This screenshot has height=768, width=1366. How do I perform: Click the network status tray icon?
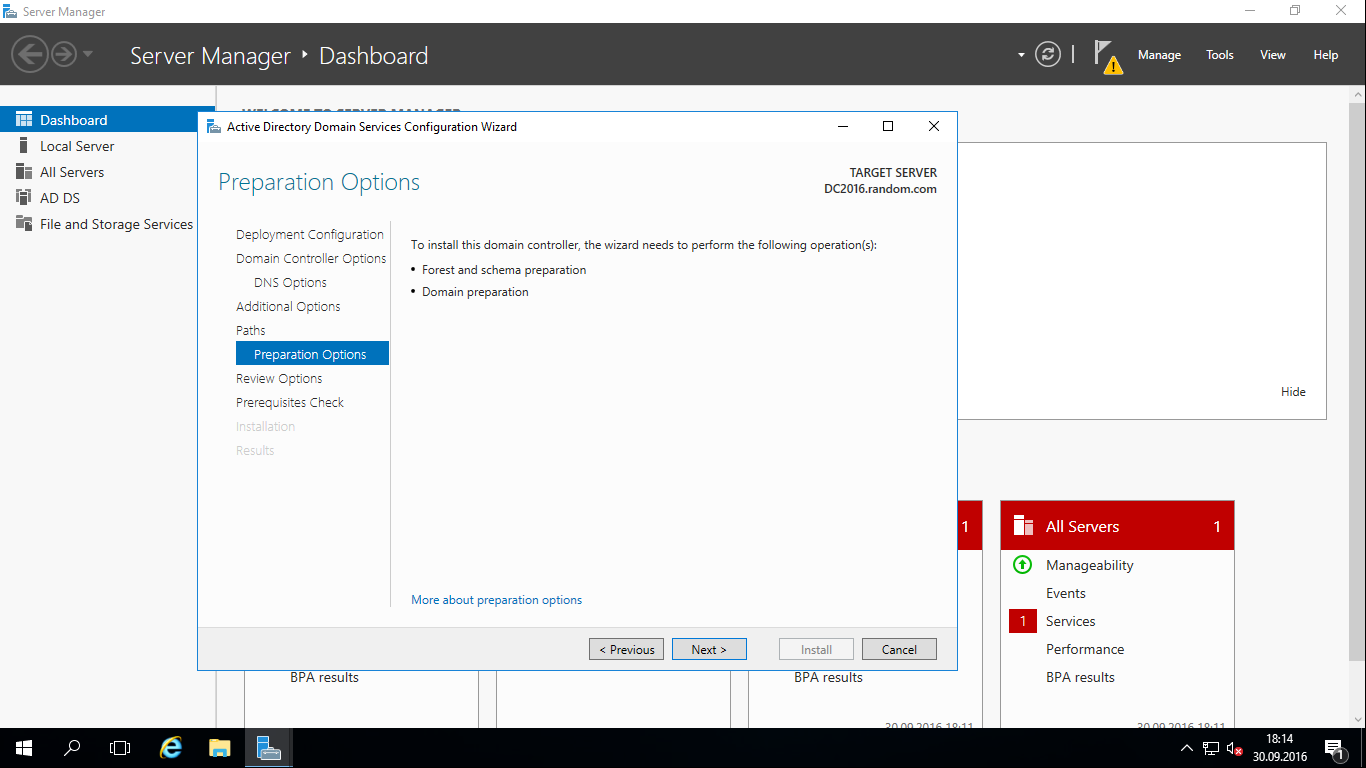(x=1211, y=748)
